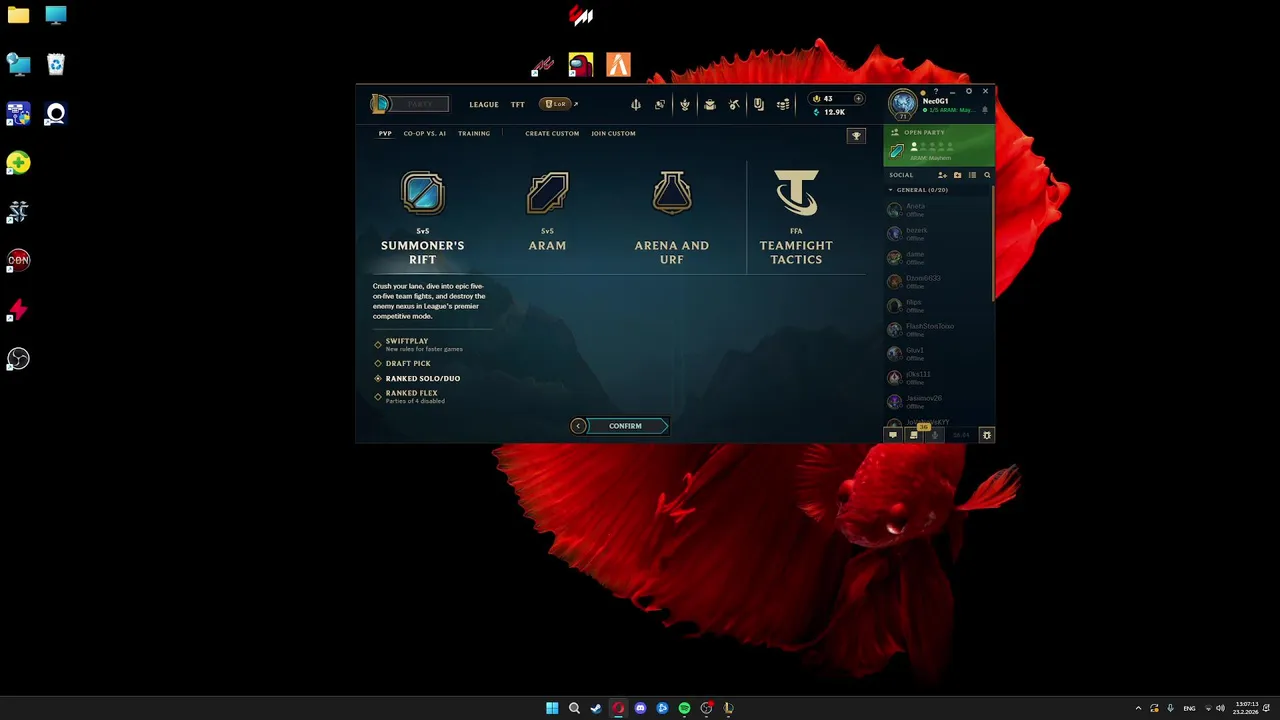Select the Ranked Flex queue option
The image size is (1280, 720).
410,397
